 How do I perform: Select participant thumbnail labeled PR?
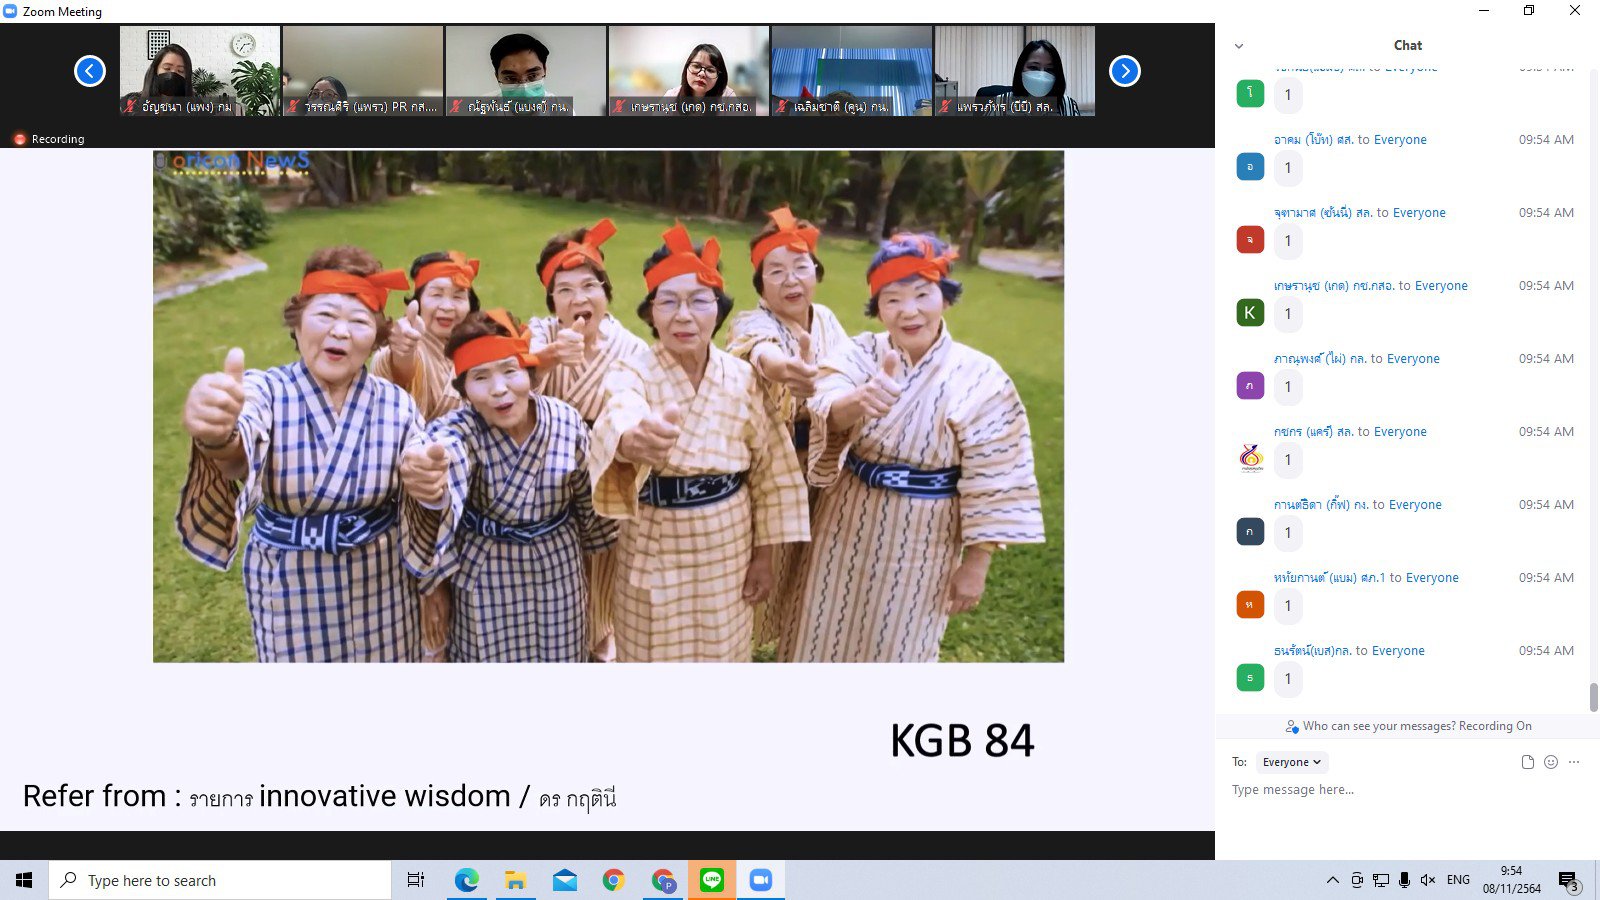363,71
